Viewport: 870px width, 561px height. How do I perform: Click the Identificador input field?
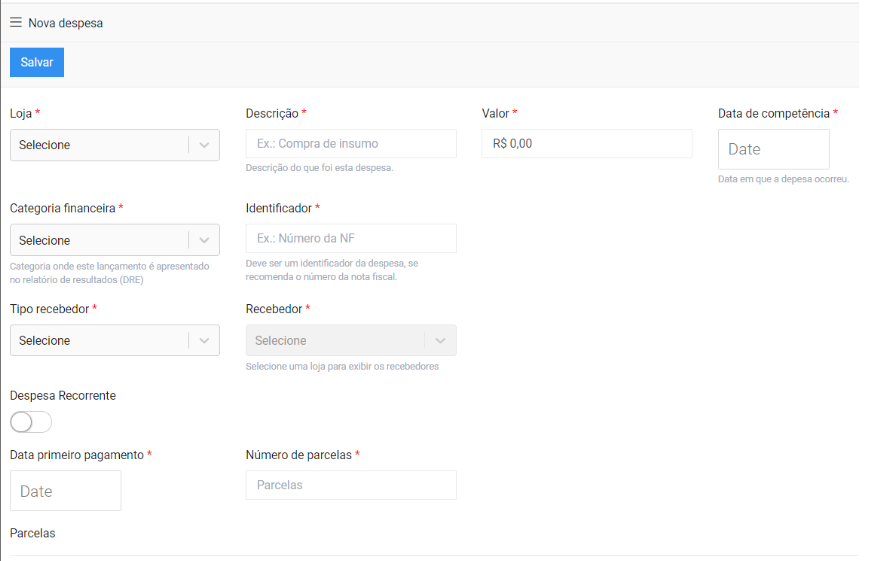(351, 239)
